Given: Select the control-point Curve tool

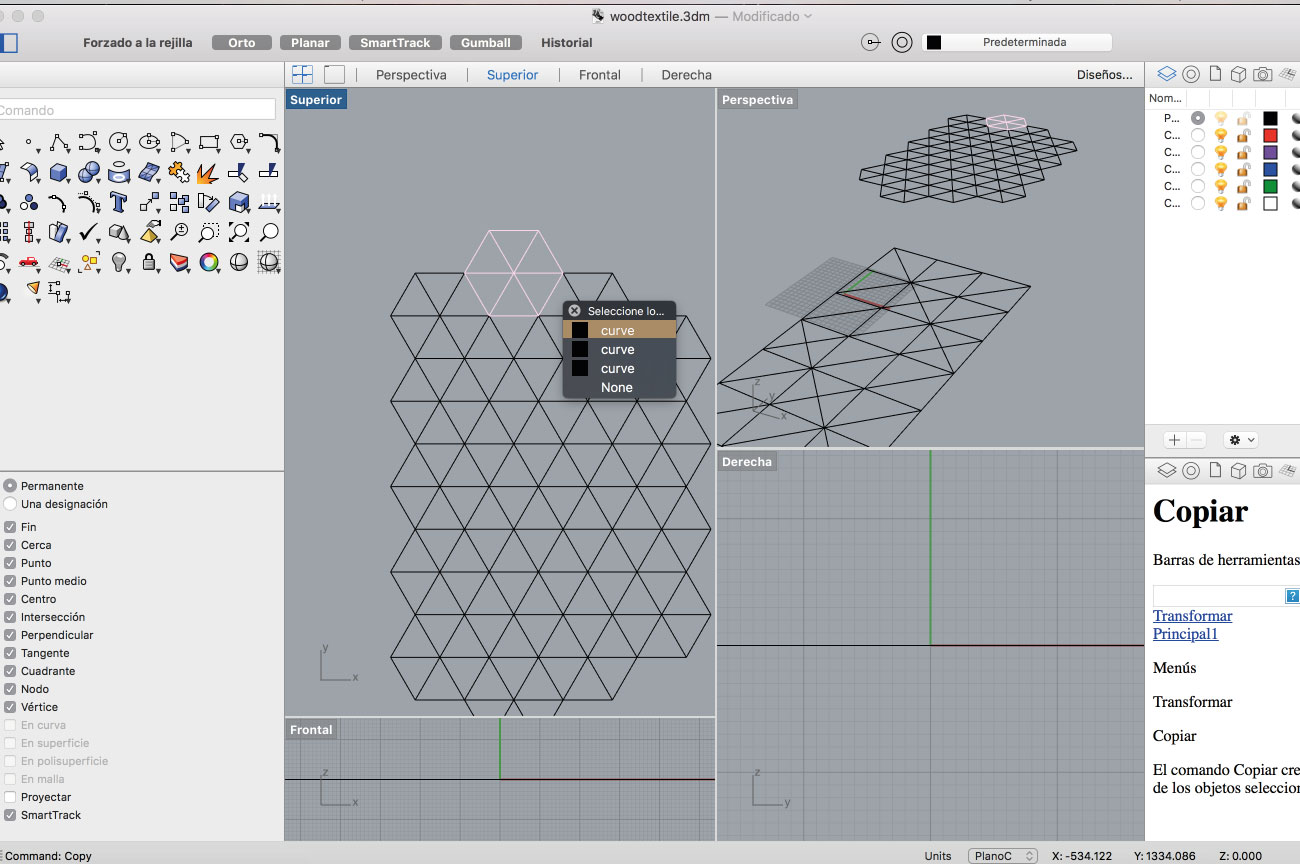Looking at the screenshot, I should (x=88, y=142).
